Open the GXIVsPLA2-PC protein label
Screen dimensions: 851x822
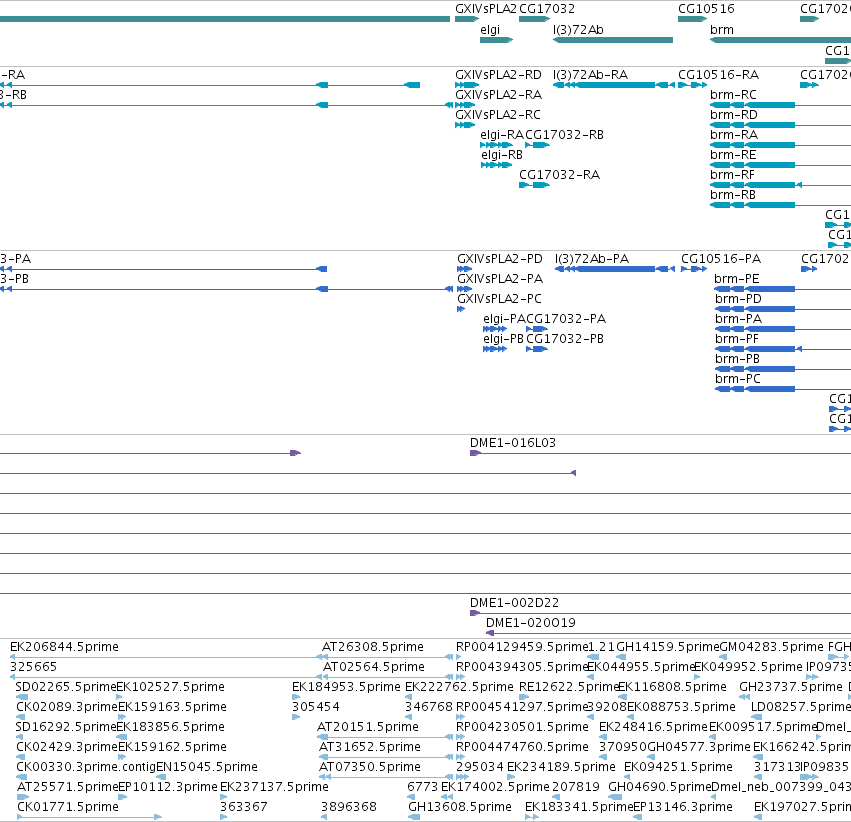[x=499, y=299]
